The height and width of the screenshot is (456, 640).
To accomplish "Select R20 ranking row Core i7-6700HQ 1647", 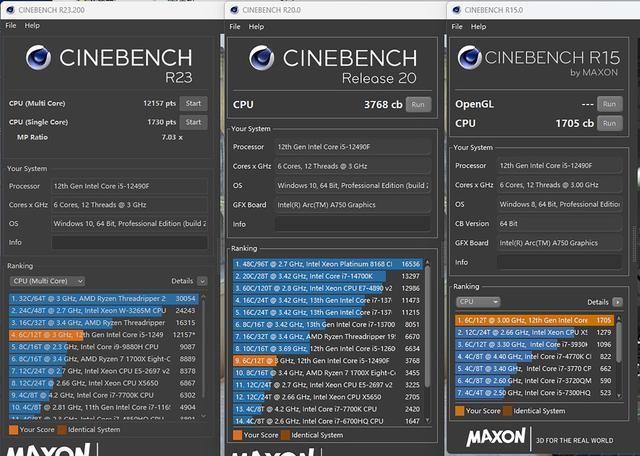I will click(328, 421).
